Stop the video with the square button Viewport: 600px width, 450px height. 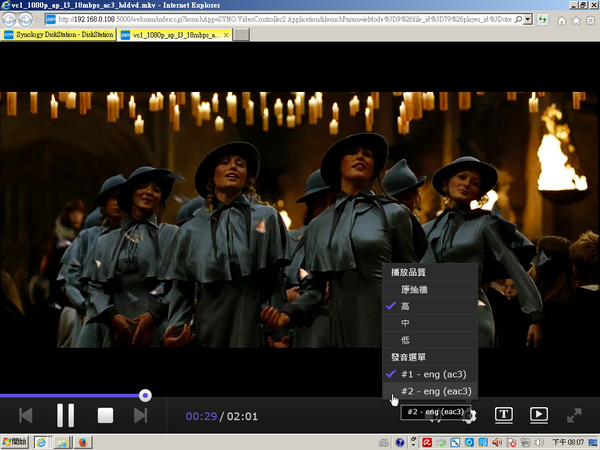point(105,416)
